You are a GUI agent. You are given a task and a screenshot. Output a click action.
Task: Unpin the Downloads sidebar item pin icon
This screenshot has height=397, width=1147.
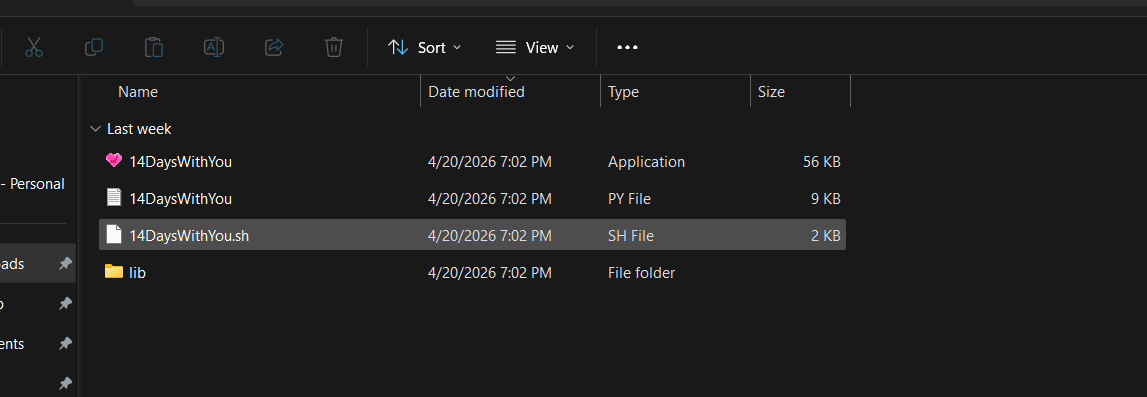pyautogui.click(x=65, y=264)
